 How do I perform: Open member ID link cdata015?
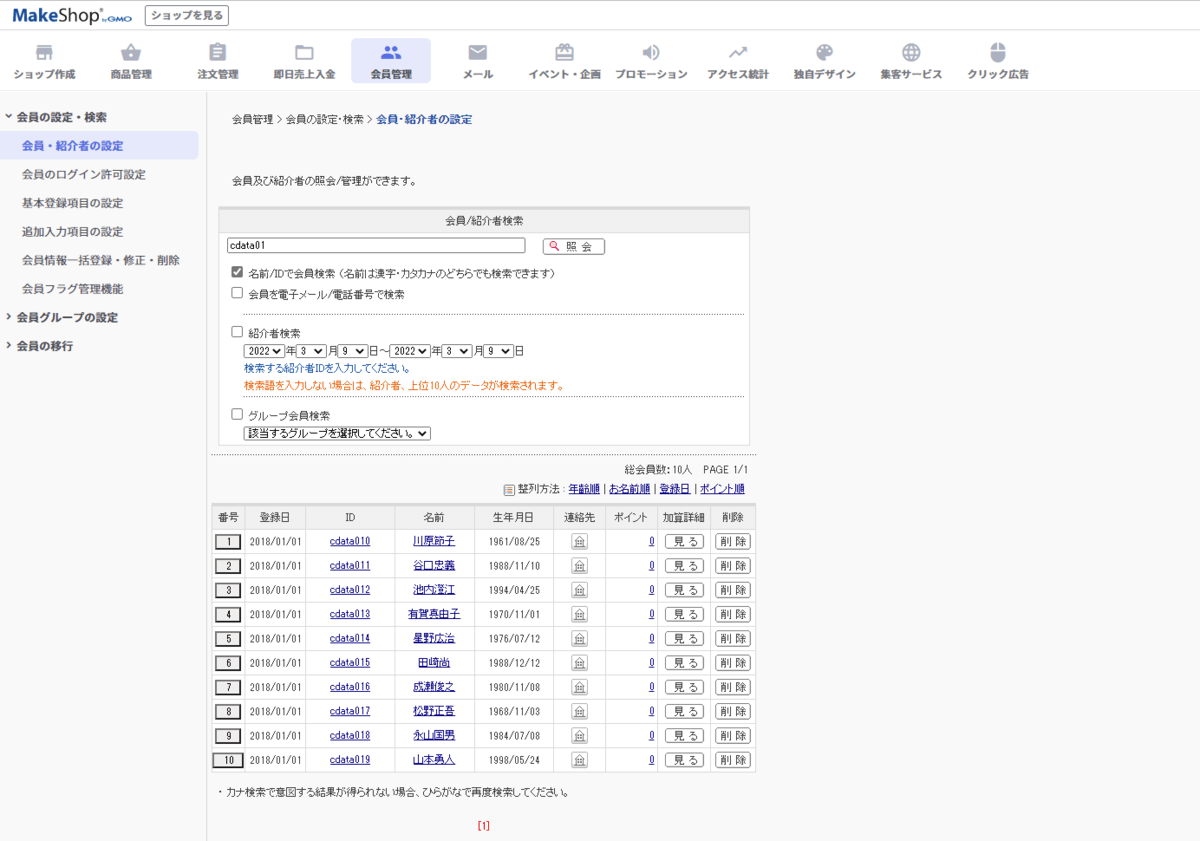pos(349,662)
